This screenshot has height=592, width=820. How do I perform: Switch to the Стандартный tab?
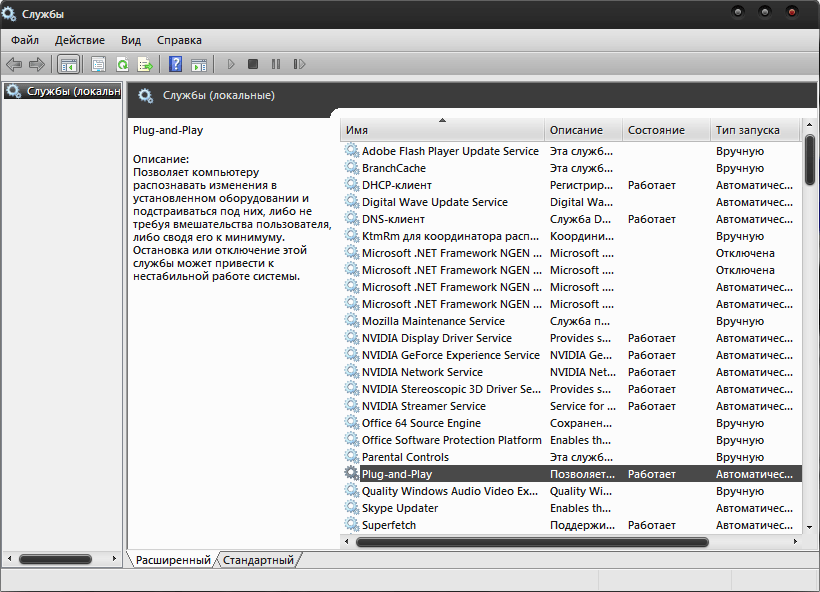click(259, 560)
